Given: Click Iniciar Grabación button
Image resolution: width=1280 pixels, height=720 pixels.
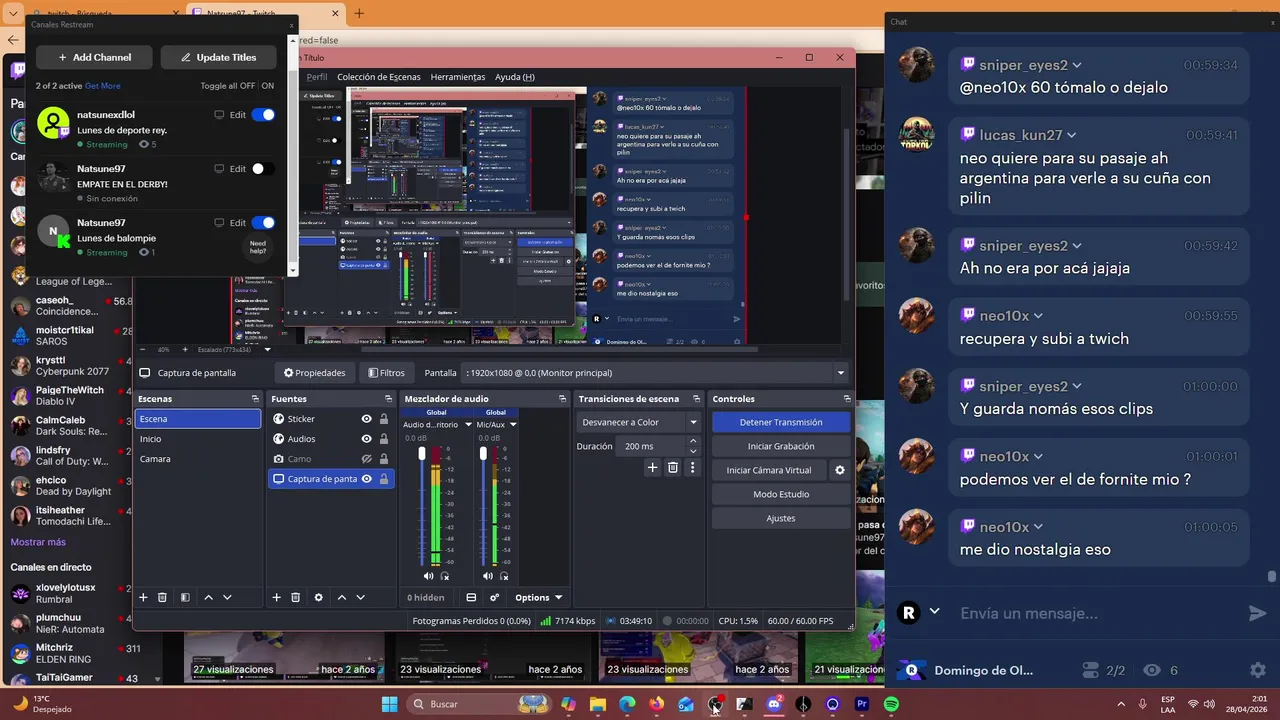Looking at the screenshot, I should point(781,446).
